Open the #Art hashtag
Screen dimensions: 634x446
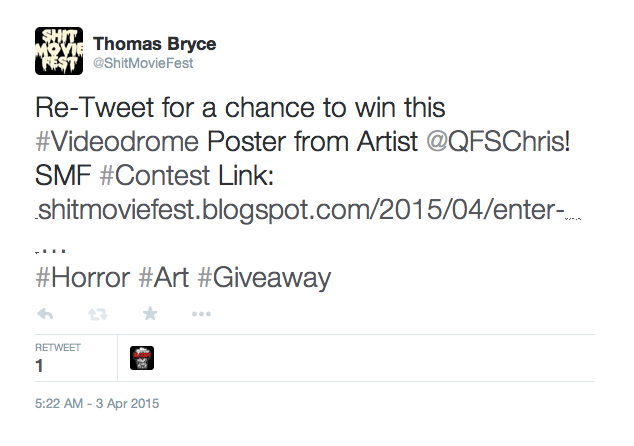(163, 278)
